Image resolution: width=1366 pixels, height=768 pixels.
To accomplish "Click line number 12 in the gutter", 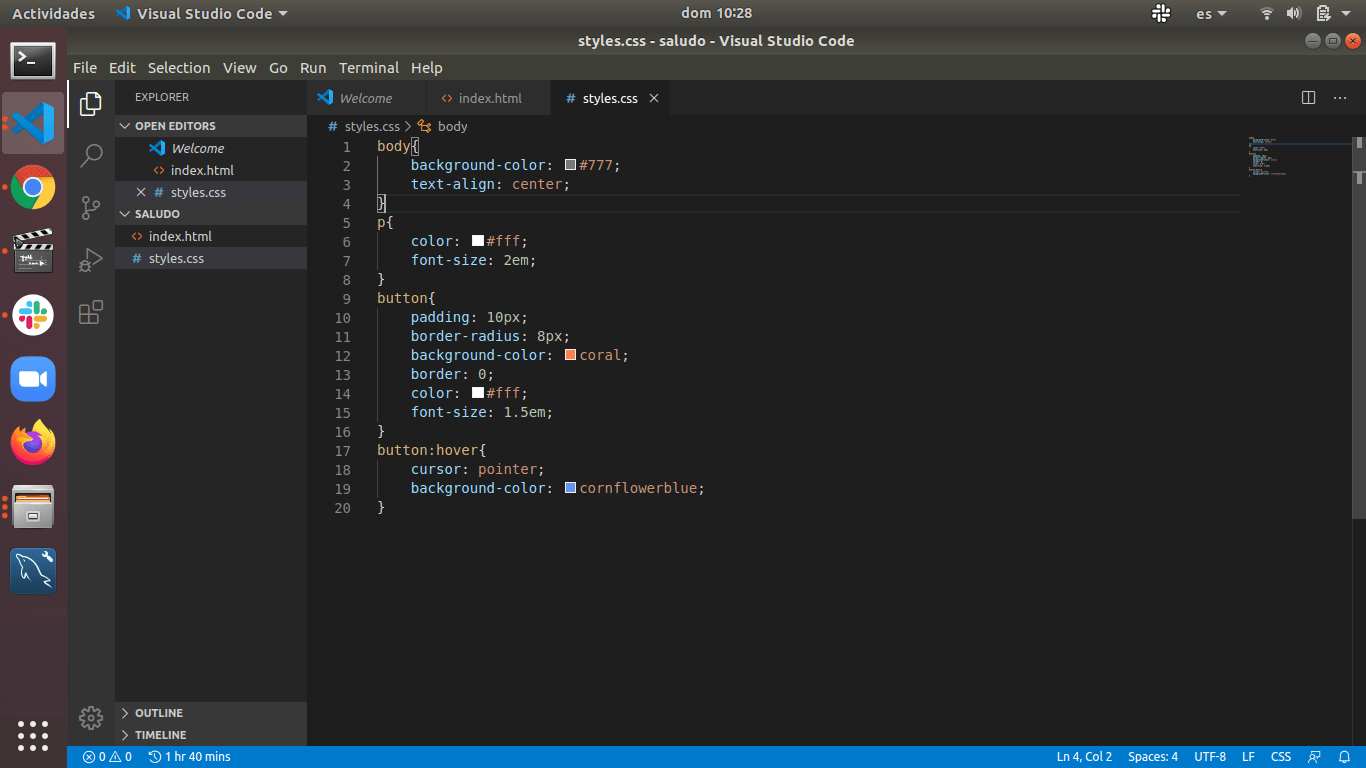I will tap(343, 355).
